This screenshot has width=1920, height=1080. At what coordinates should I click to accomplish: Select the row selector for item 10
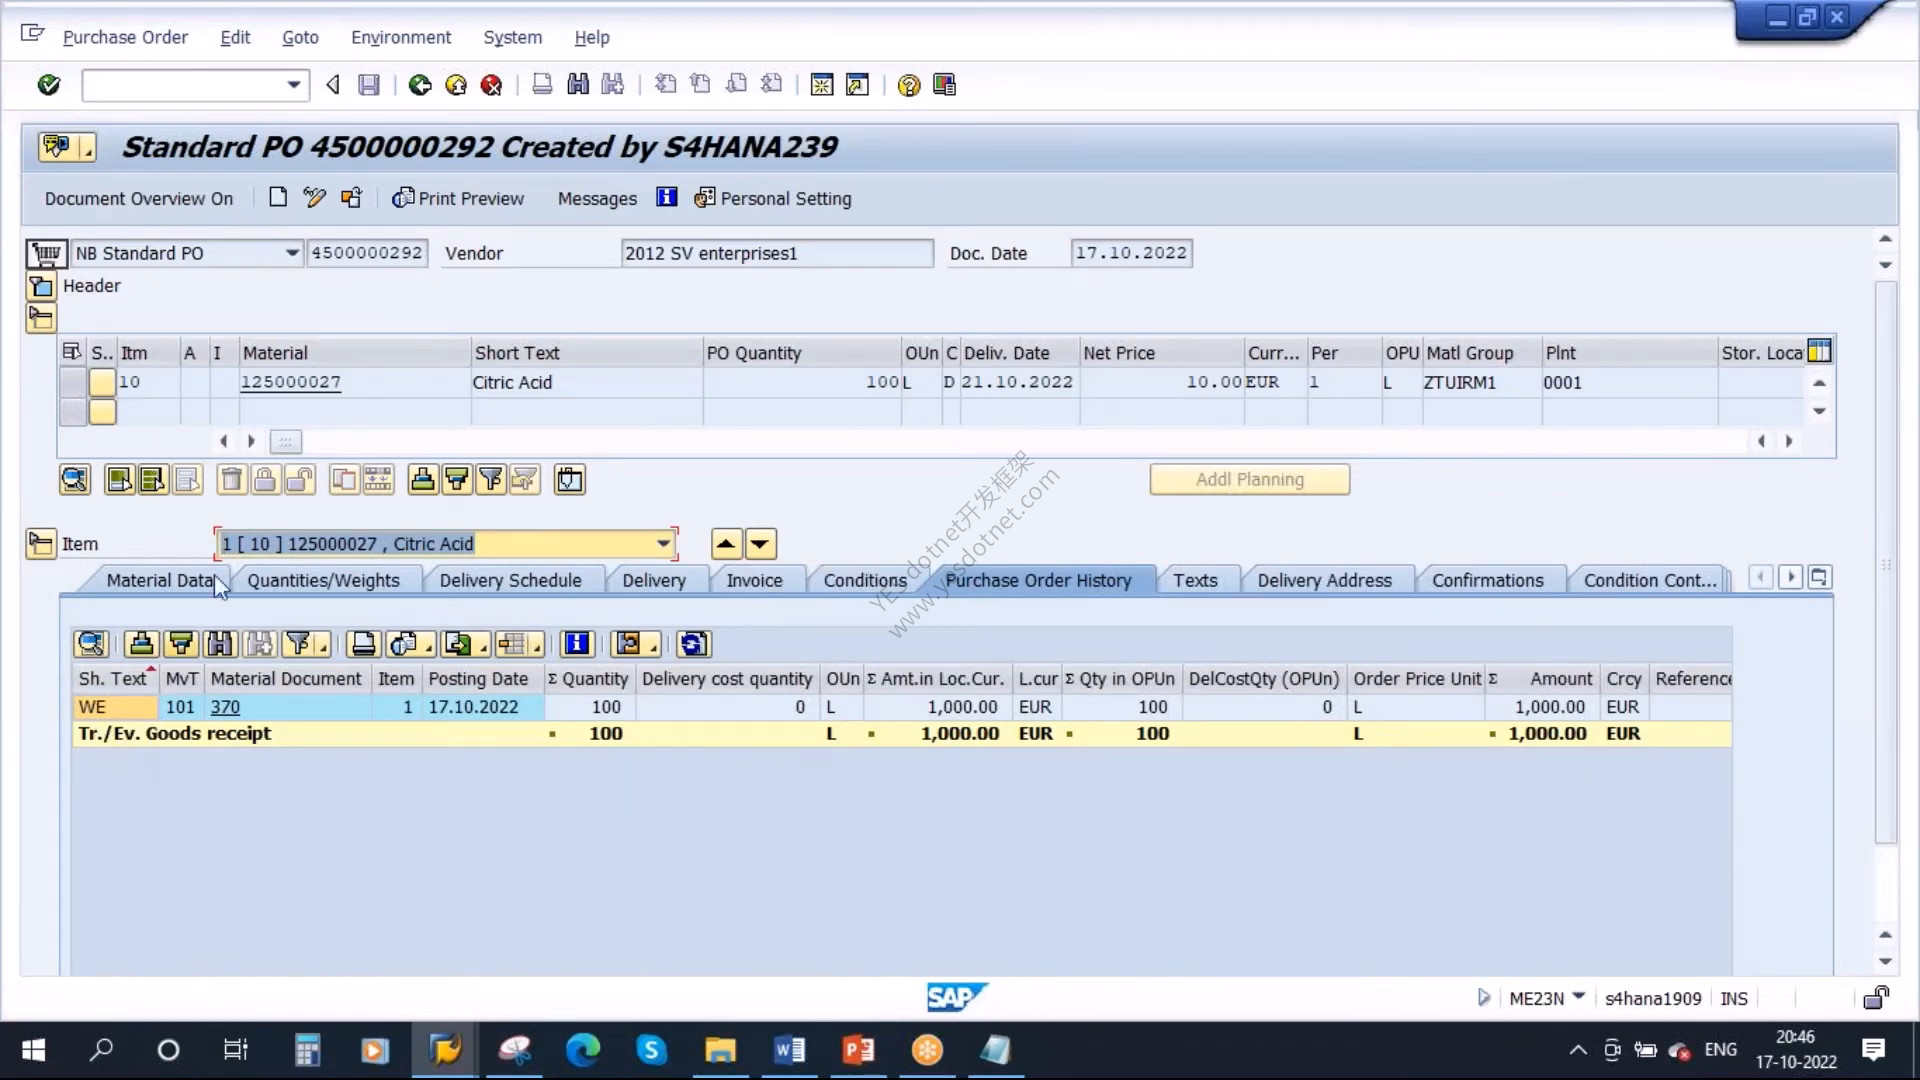73,383
